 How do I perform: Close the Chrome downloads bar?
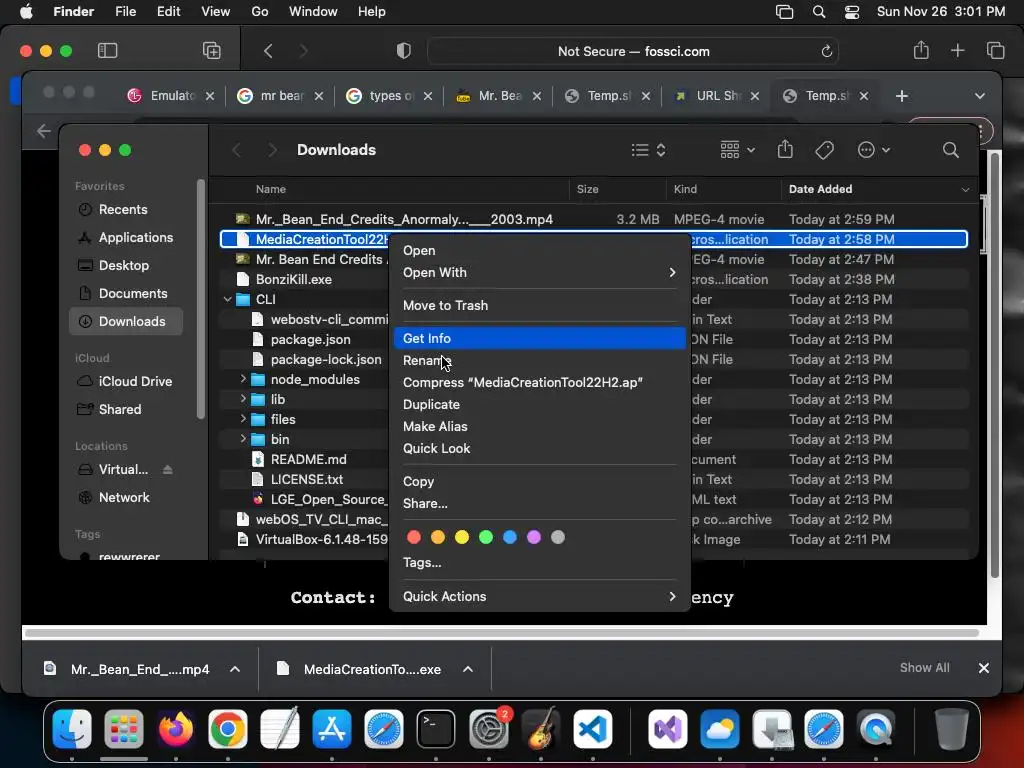tap(984, 667)
